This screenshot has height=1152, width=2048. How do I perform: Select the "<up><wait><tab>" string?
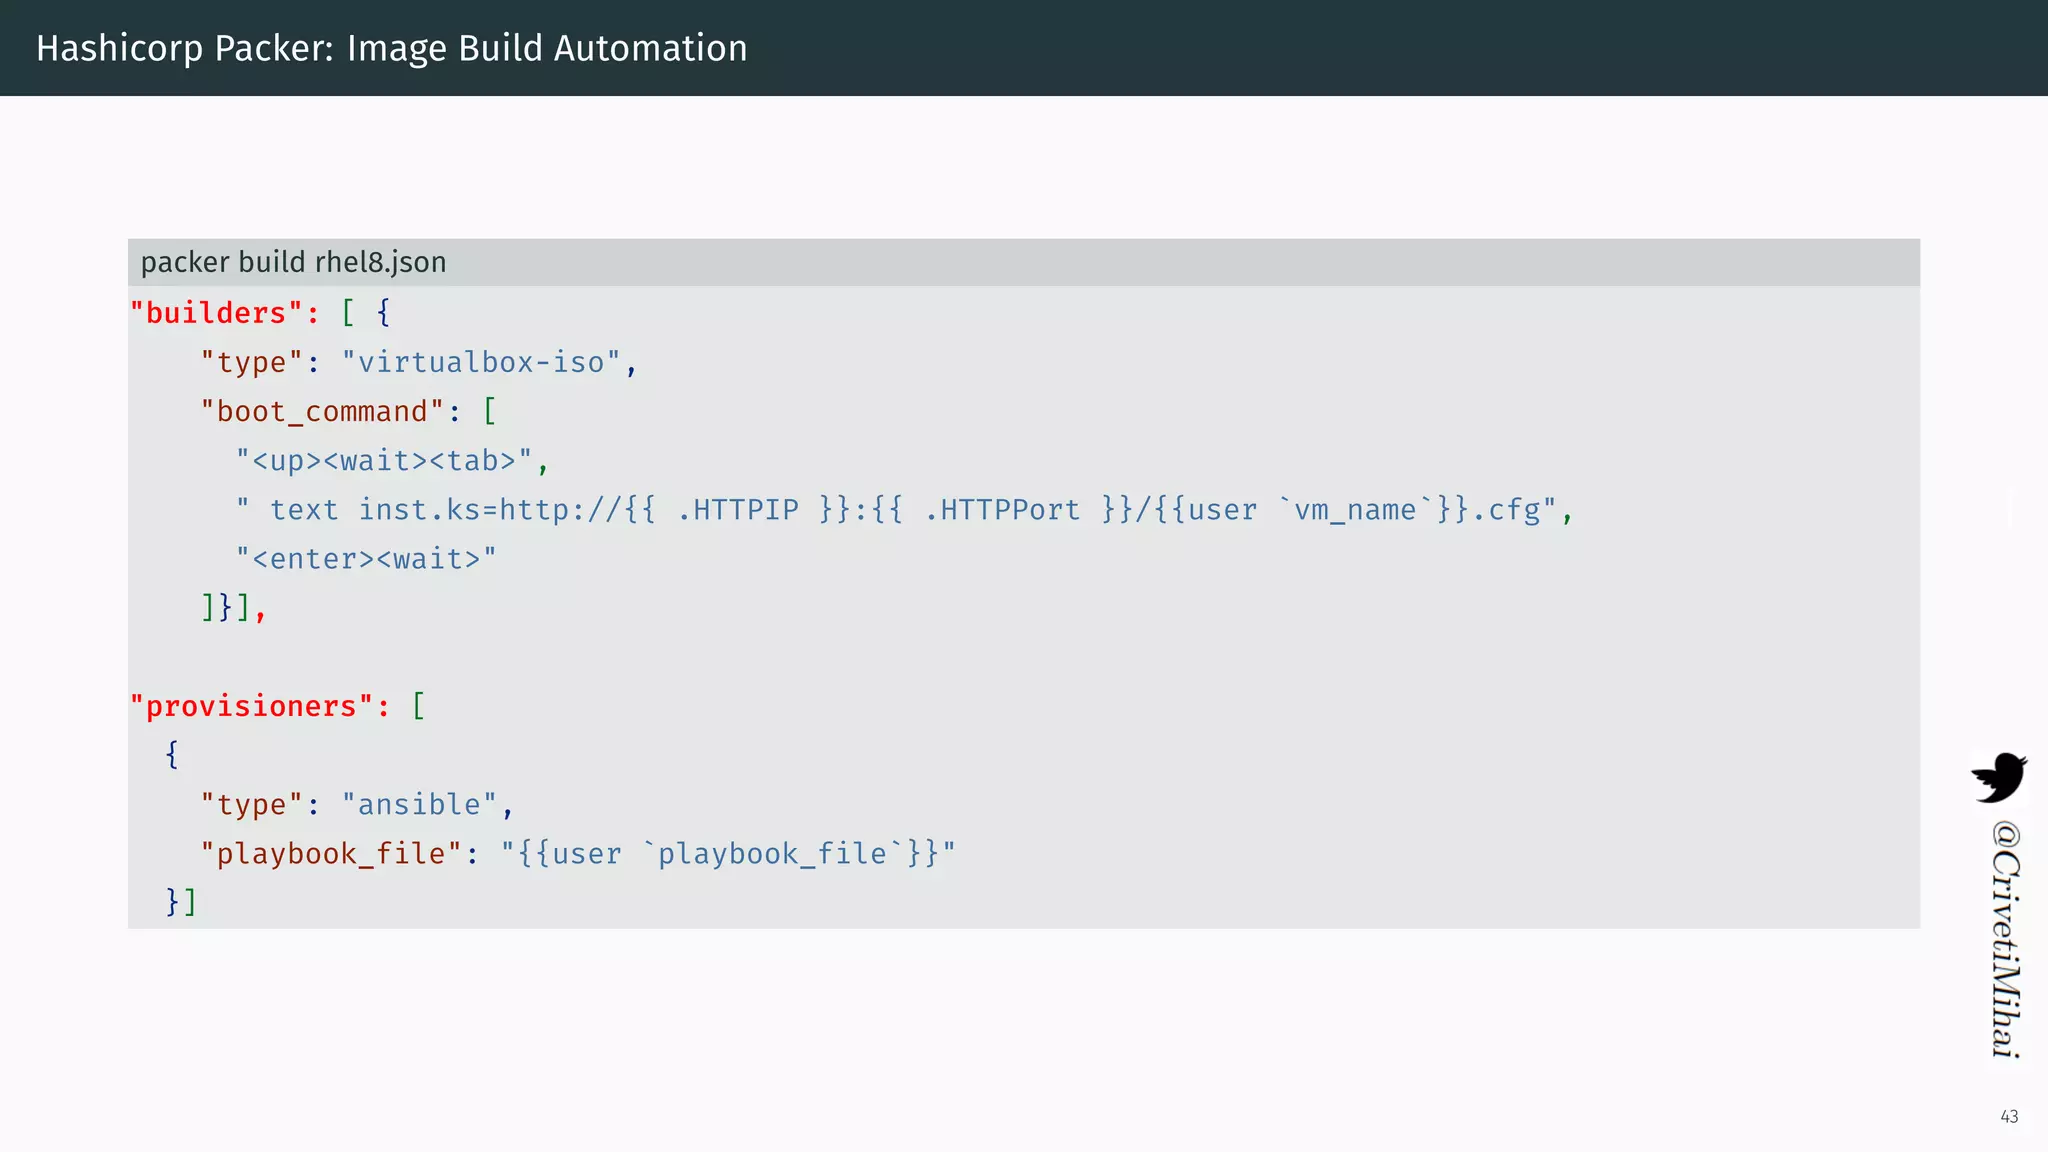point(384,460)
